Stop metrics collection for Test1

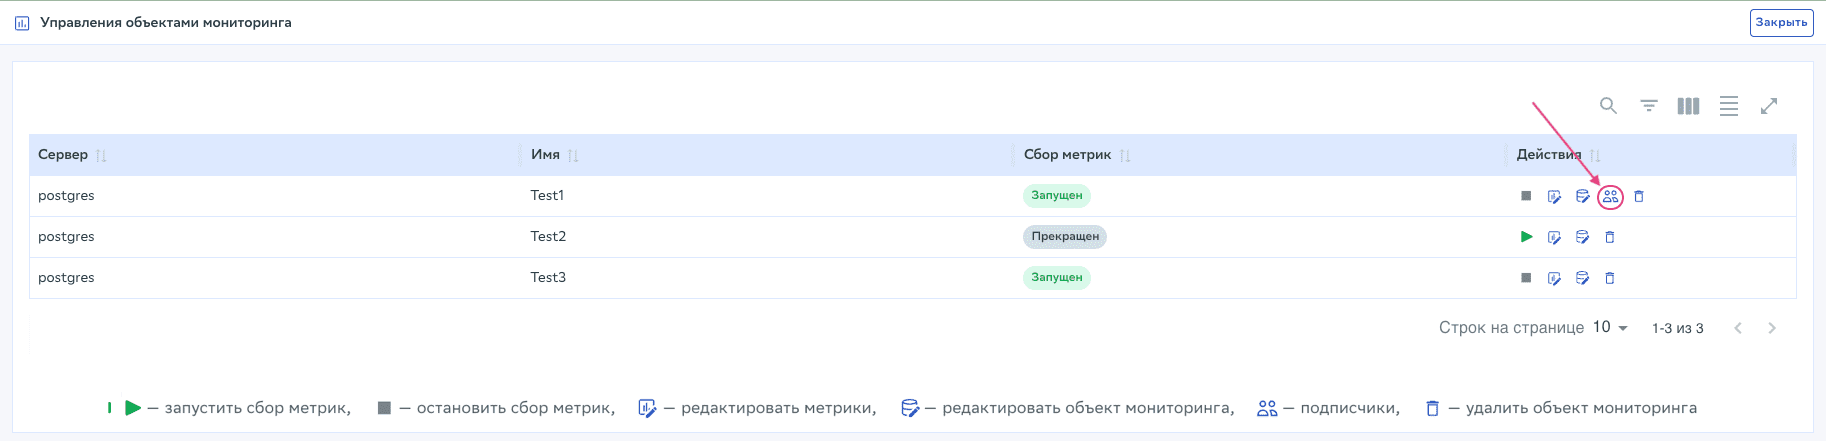point(1526,196)
